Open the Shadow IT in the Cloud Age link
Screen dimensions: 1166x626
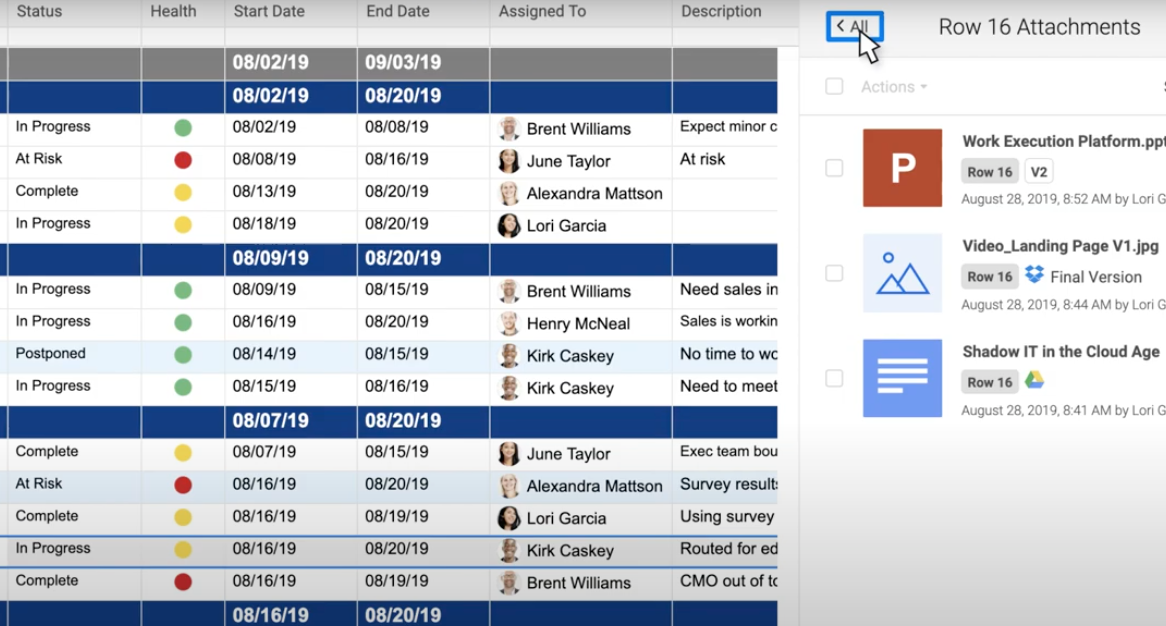pyautogui.click(x=1060, y=351)
